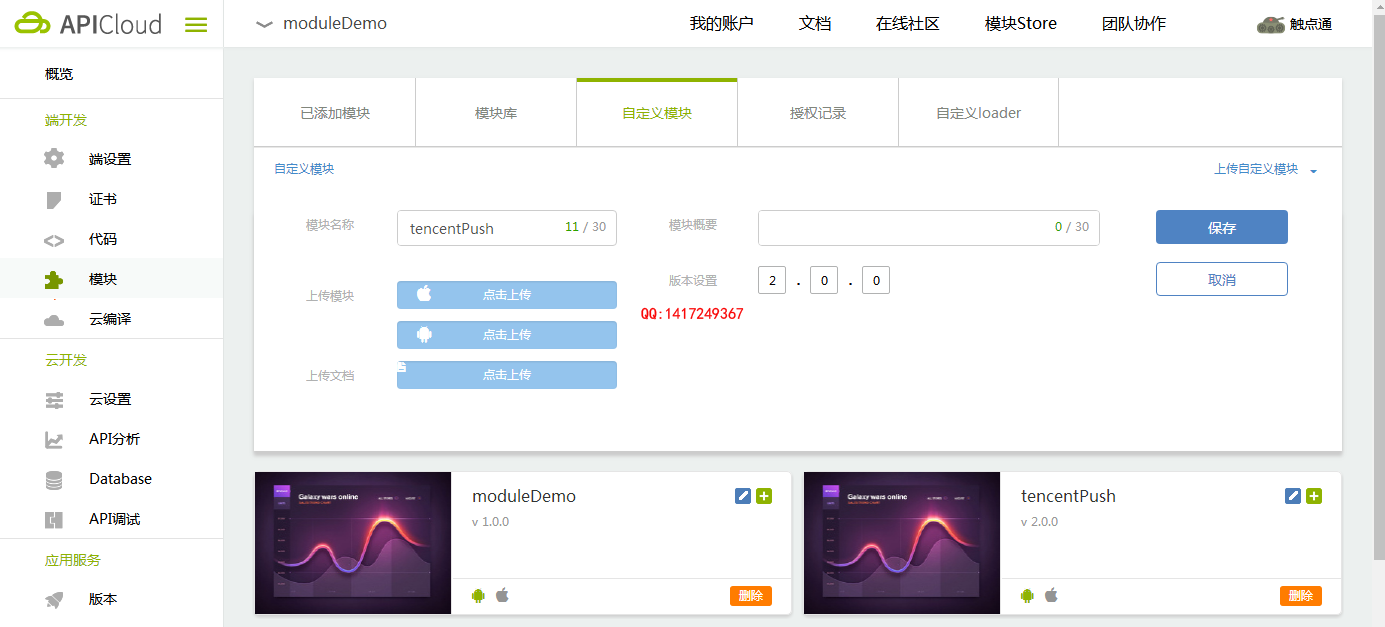Click the iOS module upload button

(x=507, y=295)
